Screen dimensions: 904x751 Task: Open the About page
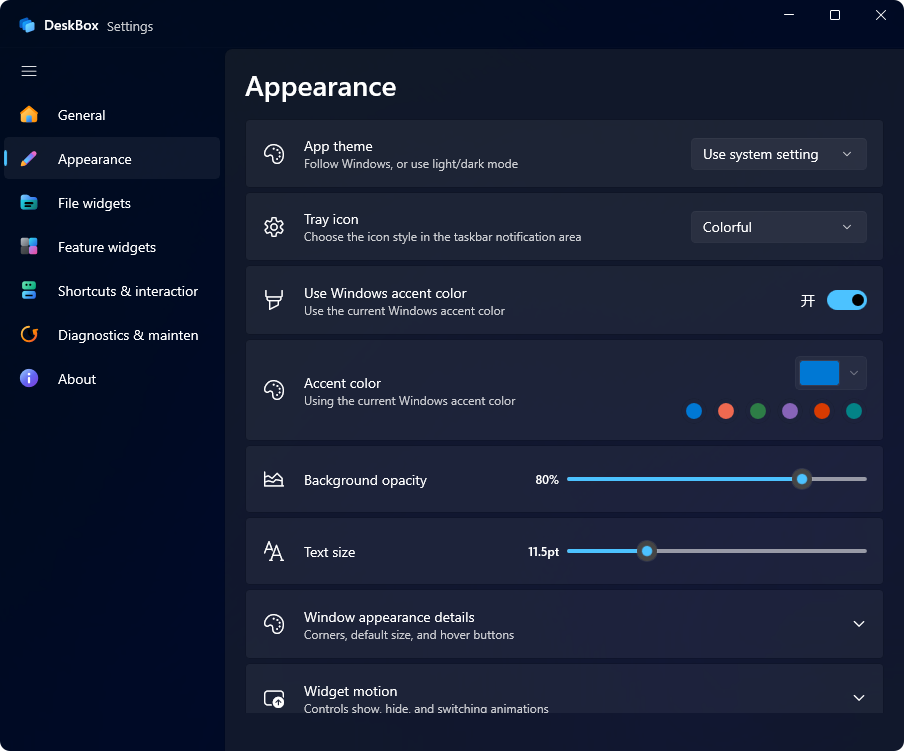tap(112, 379)
